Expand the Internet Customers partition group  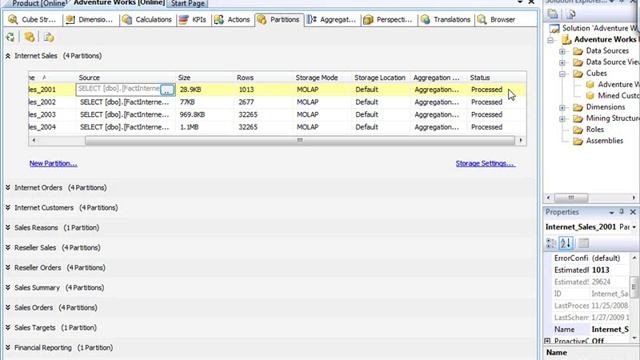coord(8,207)
